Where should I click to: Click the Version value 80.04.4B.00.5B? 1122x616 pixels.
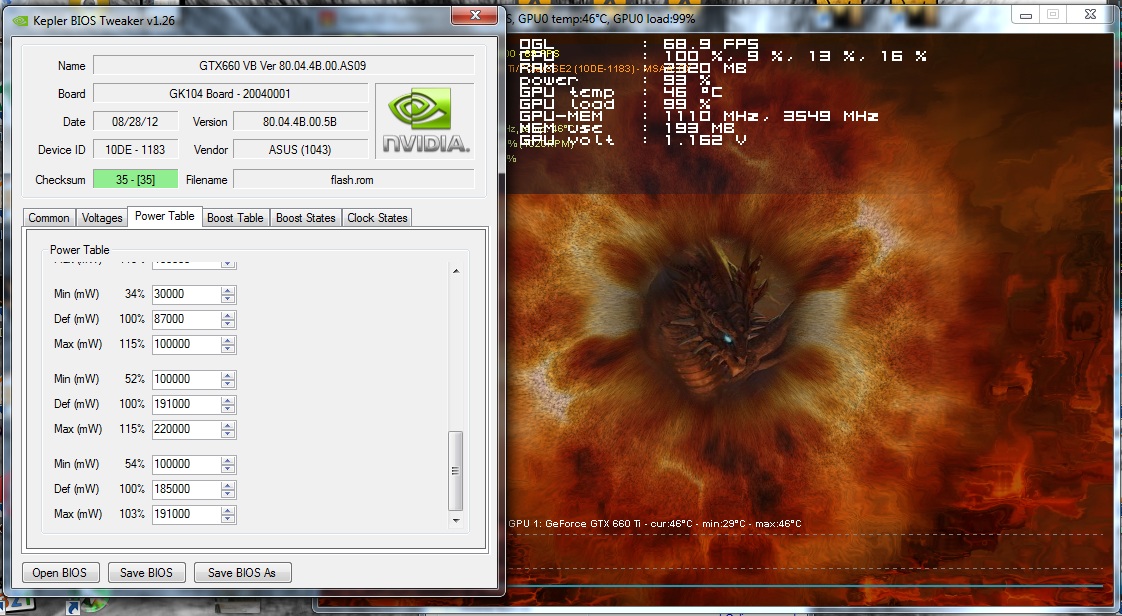tap(300, 122)
